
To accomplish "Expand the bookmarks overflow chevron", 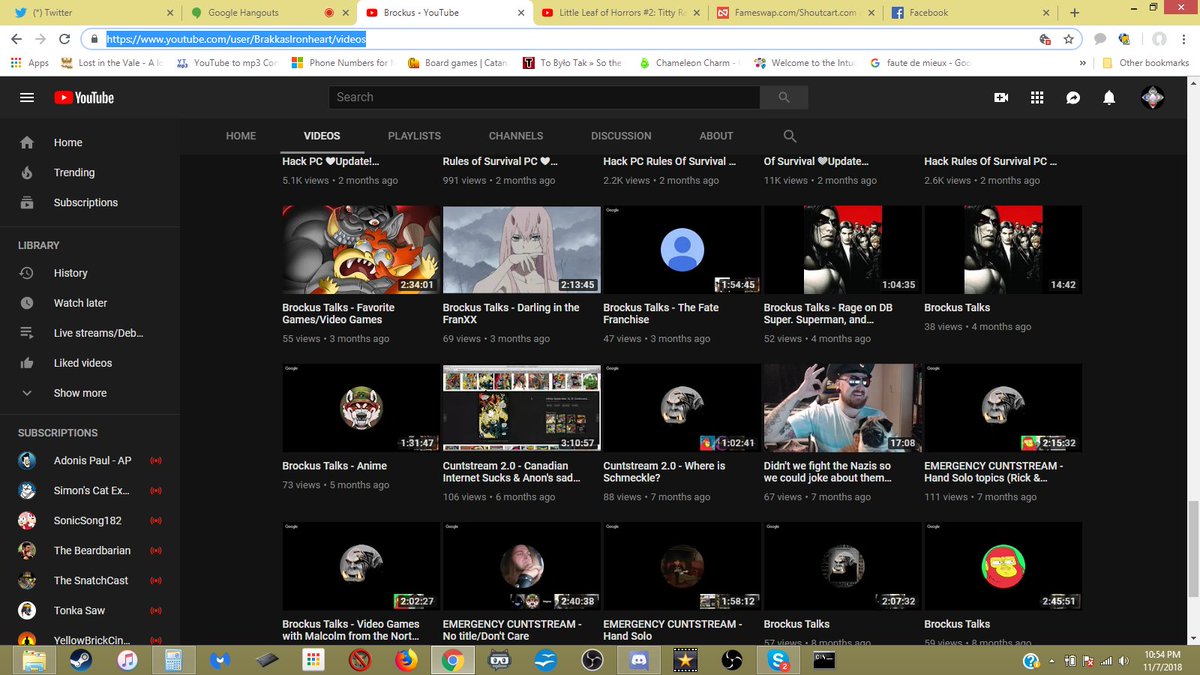I will tap(1083, 62).
